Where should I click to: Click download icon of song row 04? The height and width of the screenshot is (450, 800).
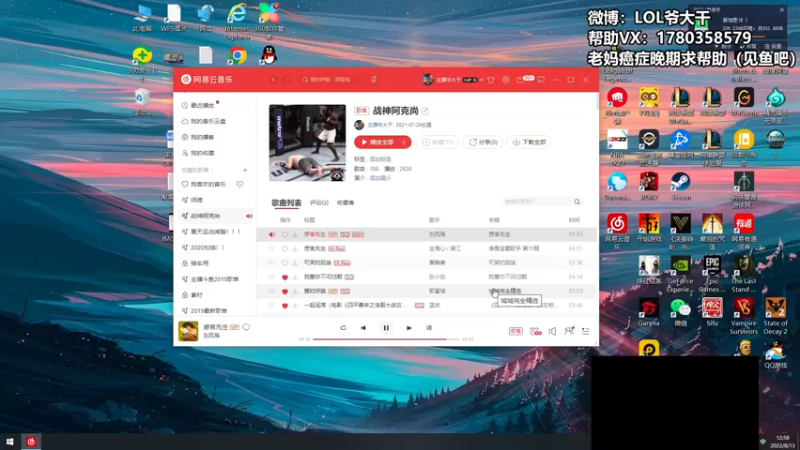pos(295,277)
